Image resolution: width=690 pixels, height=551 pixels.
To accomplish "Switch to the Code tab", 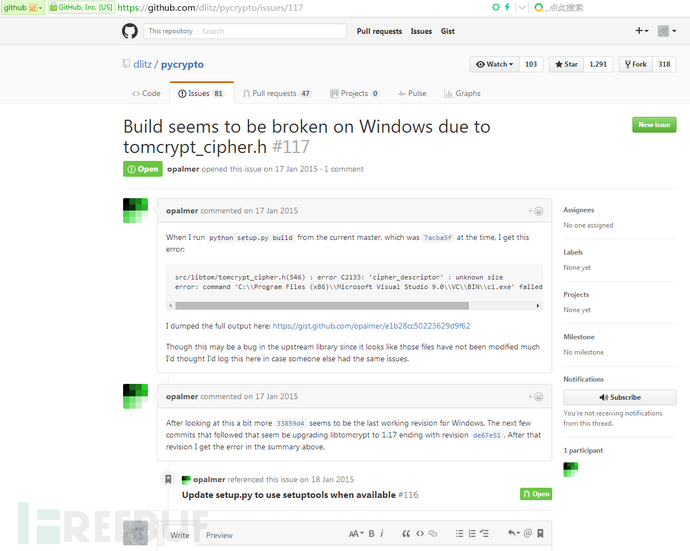I will tap(147, 93).
